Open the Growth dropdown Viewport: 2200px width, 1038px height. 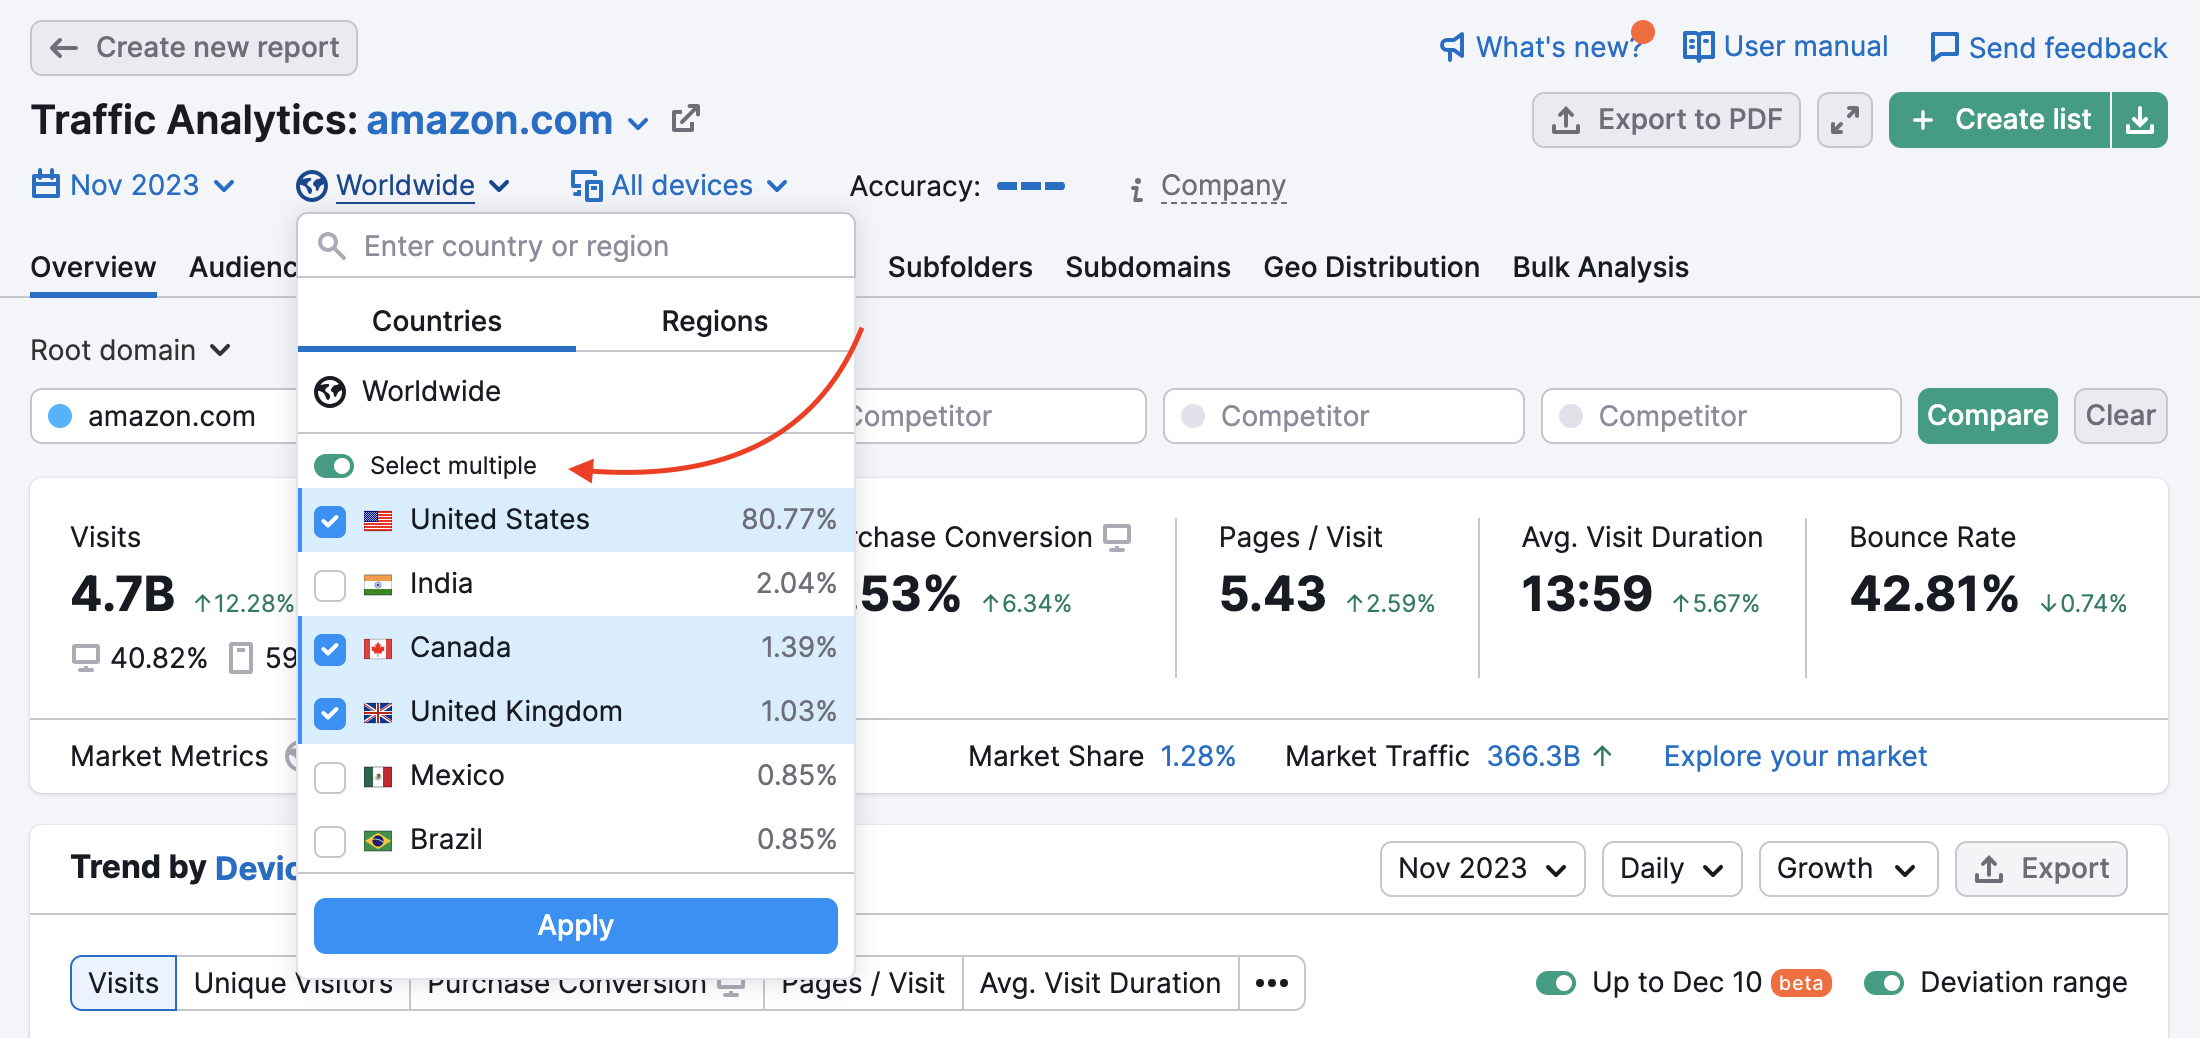1848,869
